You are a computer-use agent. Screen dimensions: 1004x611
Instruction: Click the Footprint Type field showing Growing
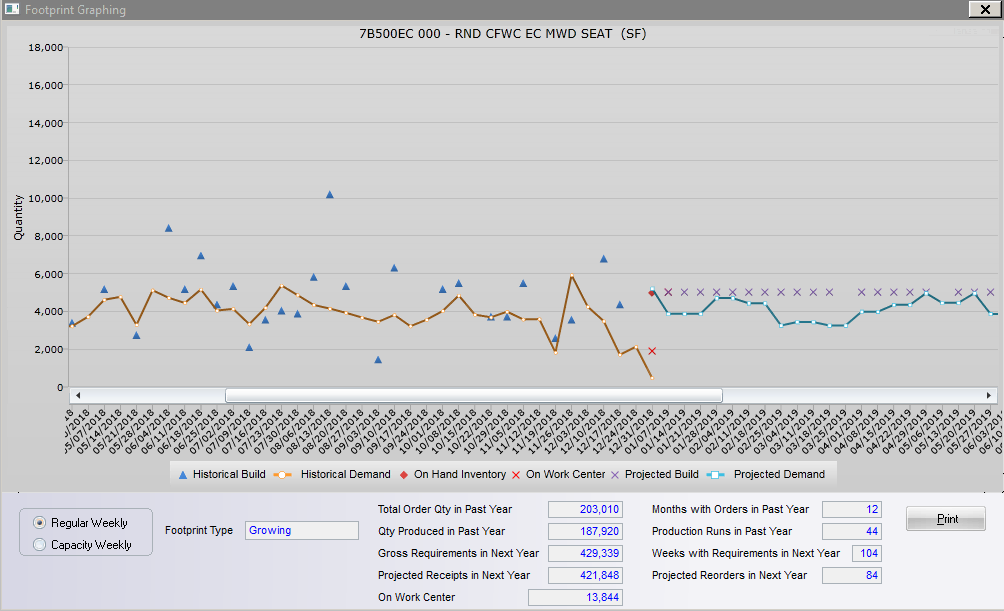[301, 531]
